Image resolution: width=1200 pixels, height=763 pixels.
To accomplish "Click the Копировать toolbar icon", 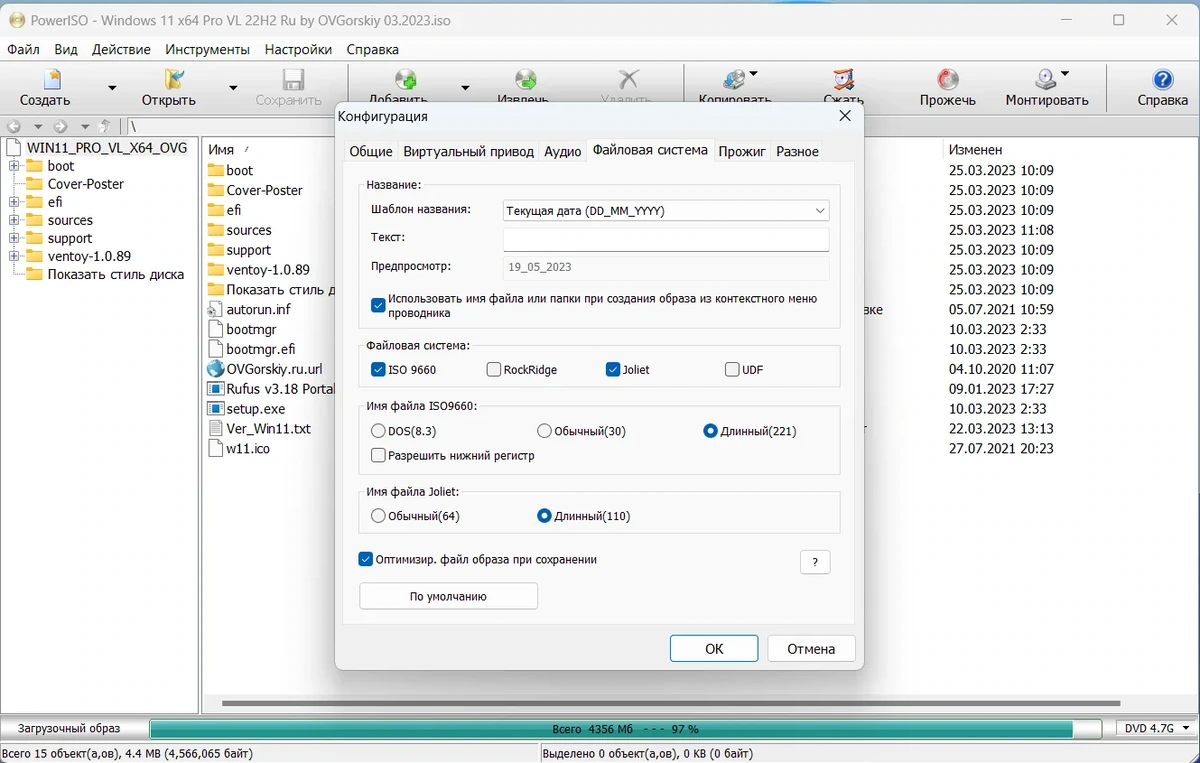I will [734, 80].
